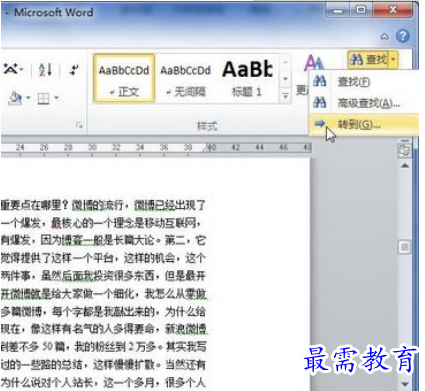The width and height of the screenshot is (425, 391).
Task: Click the borders grid icon
Action: pyautogui.click(x=44, y=98)
